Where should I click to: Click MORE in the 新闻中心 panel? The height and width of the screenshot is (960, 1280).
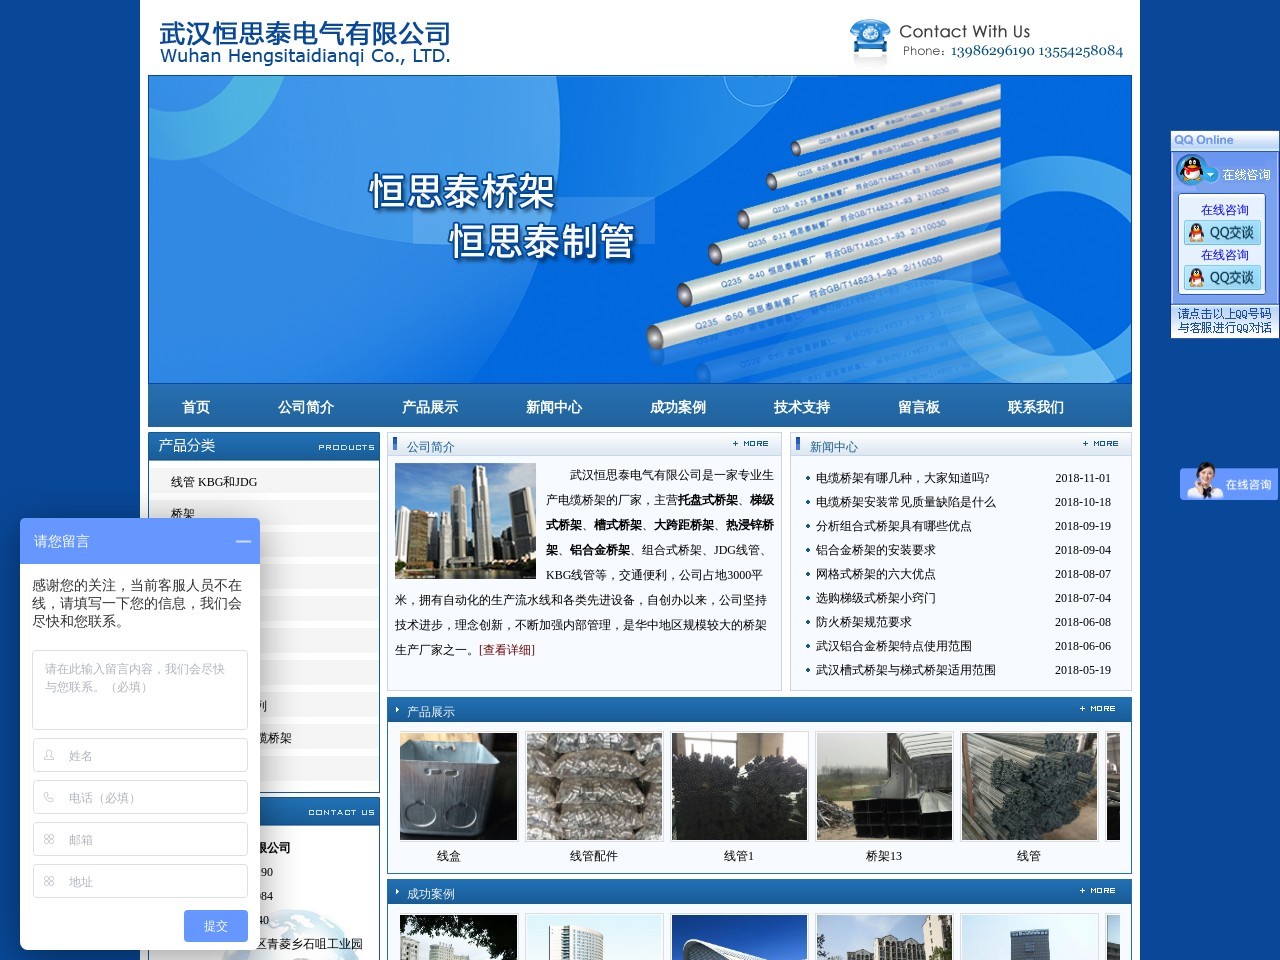point(1101,443)
